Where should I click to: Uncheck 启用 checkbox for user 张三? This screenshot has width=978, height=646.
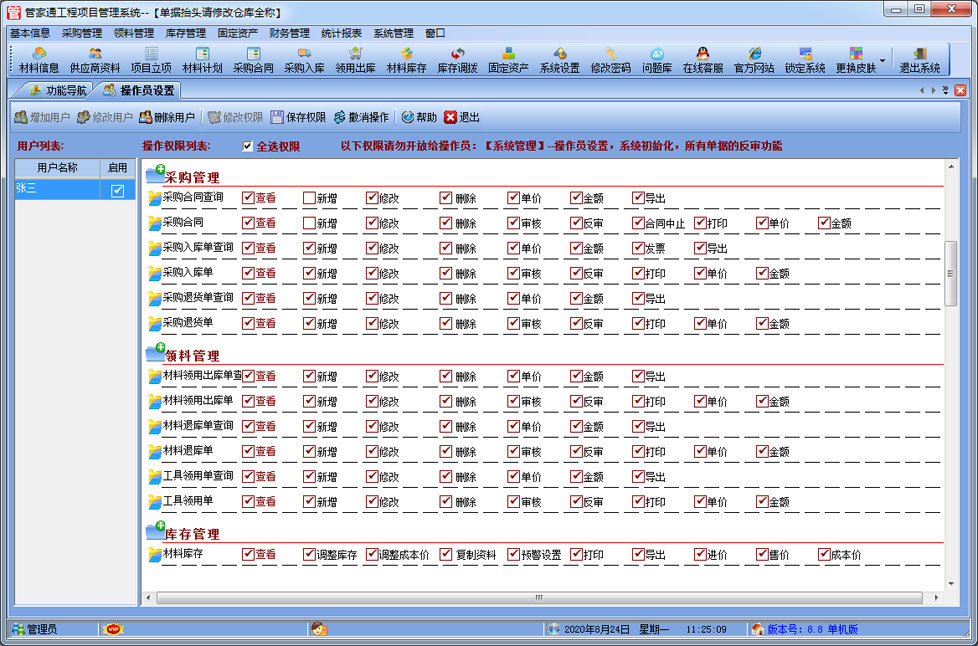[x=117, y=190]
